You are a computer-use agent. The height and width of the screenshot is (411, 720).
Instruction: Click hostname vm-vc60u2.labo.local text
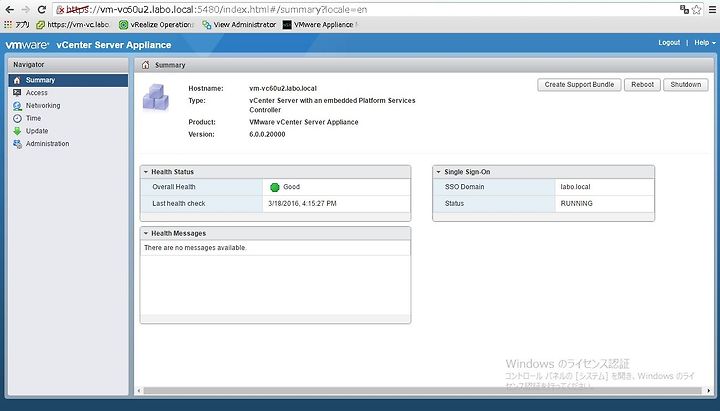[x=283, y=88]
